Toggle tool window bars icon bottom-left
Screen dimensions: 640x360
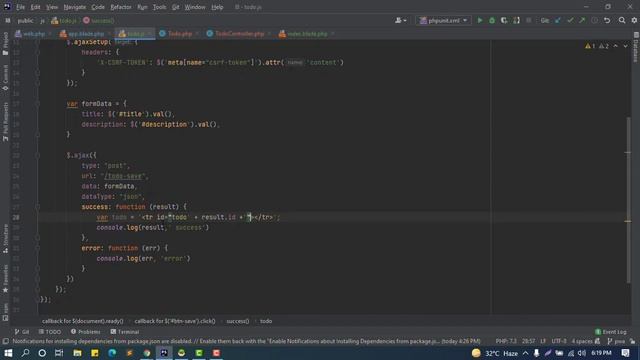5,341
